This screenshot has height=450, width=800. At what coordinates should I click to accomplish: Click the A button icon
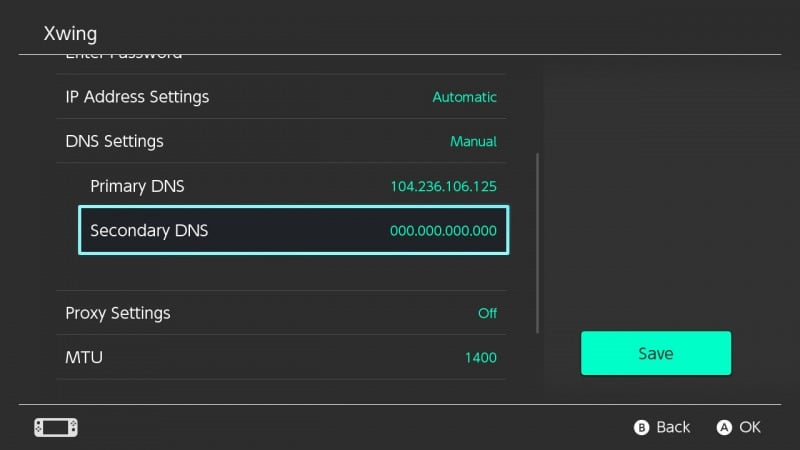(x=724, y=428)
